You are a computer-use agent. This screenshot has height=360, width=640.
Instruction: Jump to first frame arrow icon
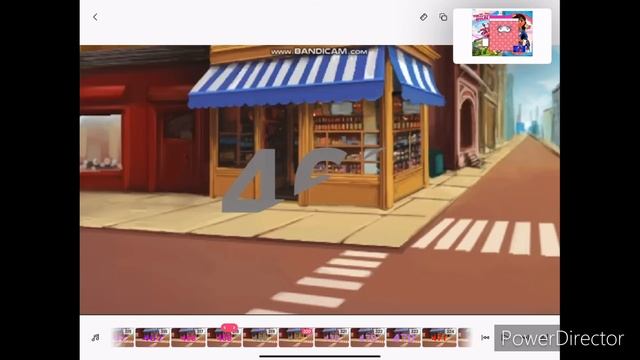485,338
